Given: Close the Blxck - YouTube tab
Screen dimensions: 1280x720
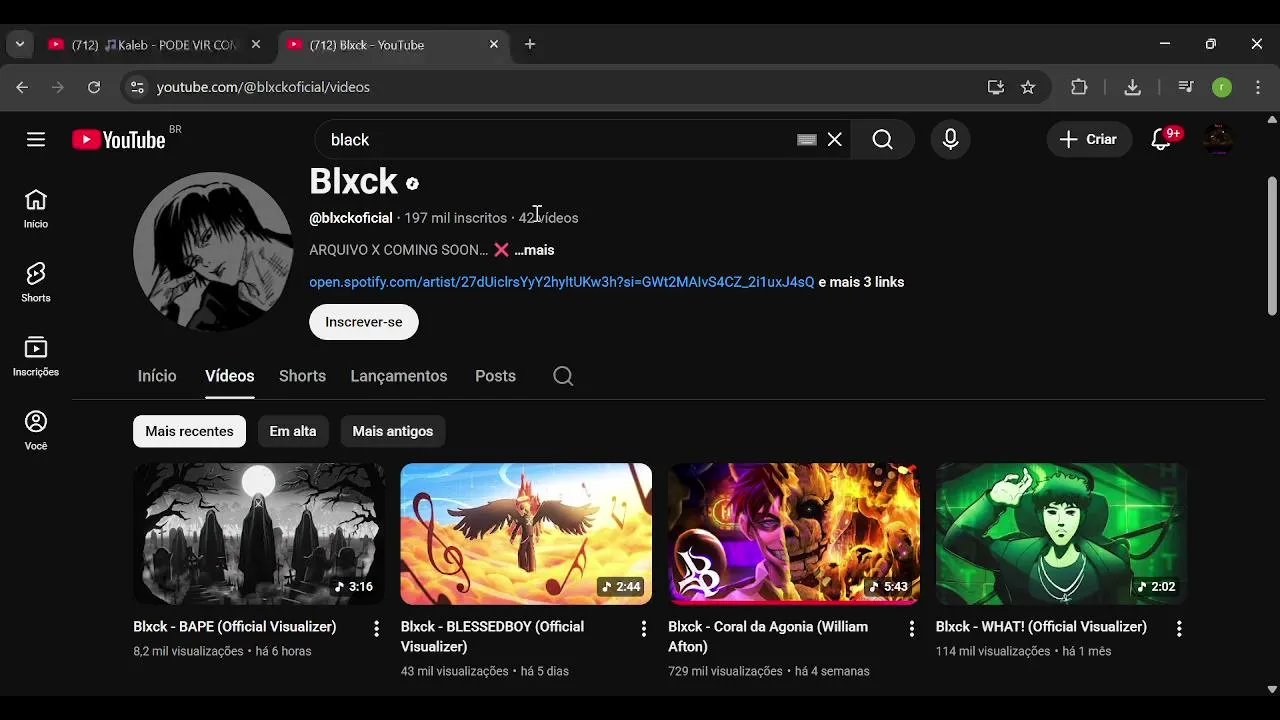Looking at the screenshot, I should (x=494, y=44).
